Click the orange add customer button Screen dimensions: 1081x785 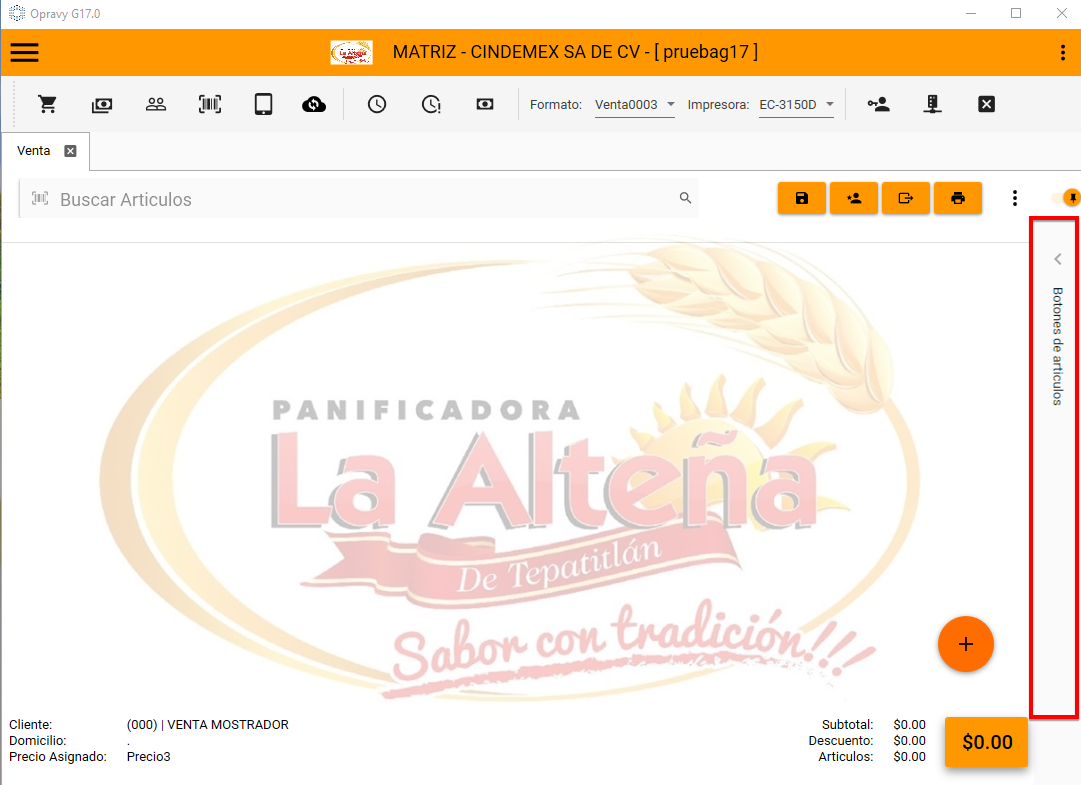tap(854, 198)
